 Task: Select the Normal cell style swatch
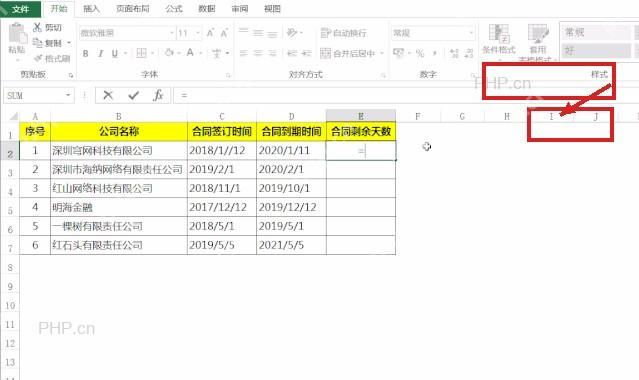coord(596,32)
